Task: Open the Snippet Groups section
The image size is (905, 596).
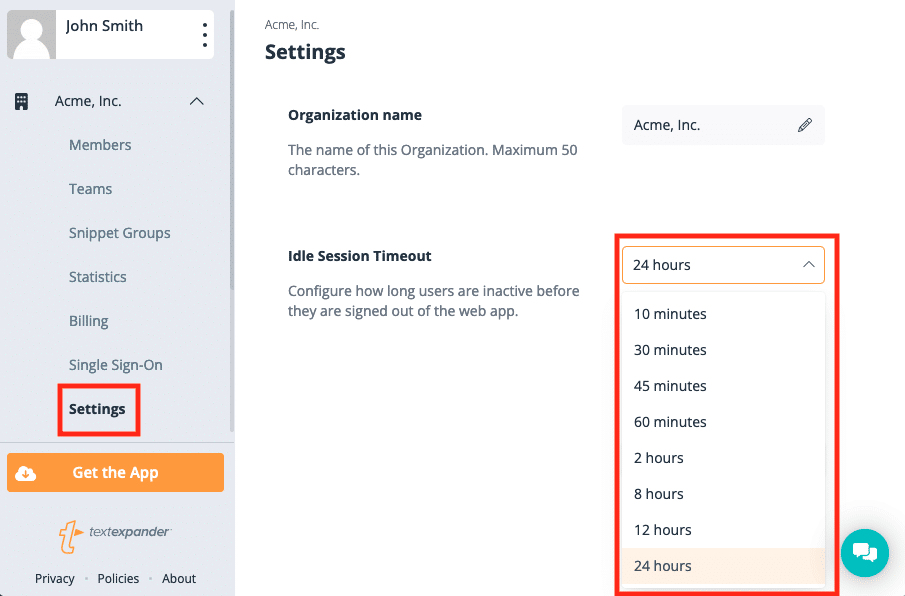Action: tap(119, 233)
